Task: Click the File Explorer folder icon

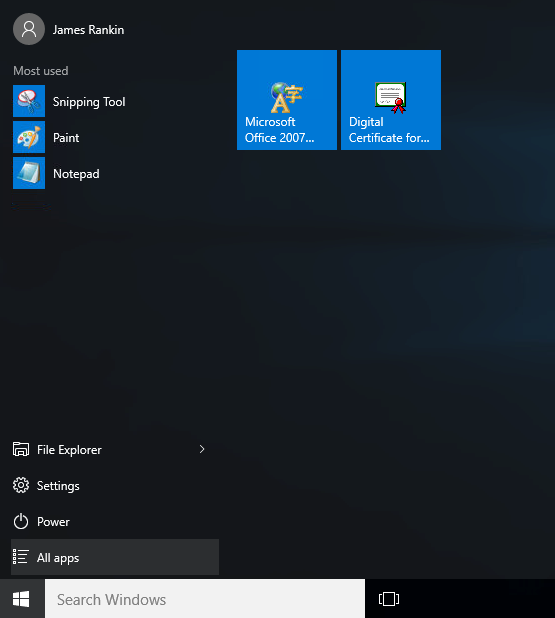Action: 20,449
